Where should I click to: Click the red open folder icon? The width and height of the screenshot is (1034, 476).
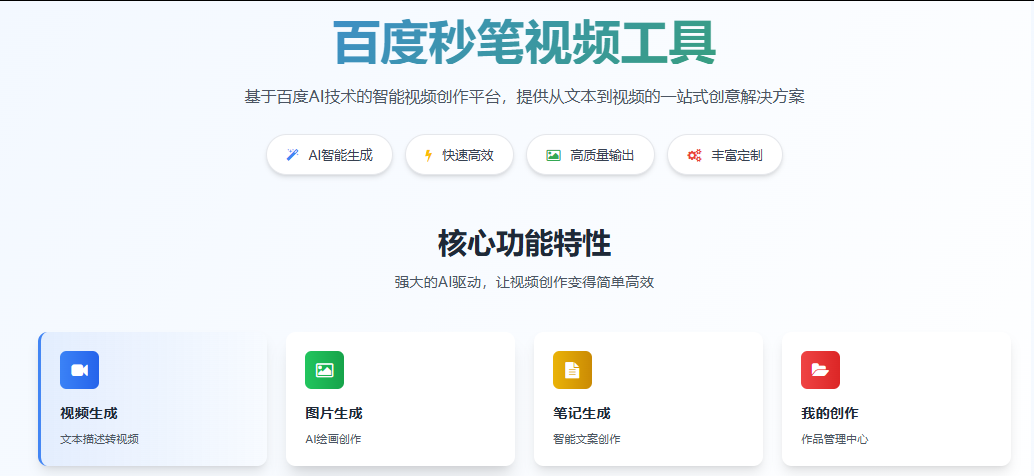[820, 370]
